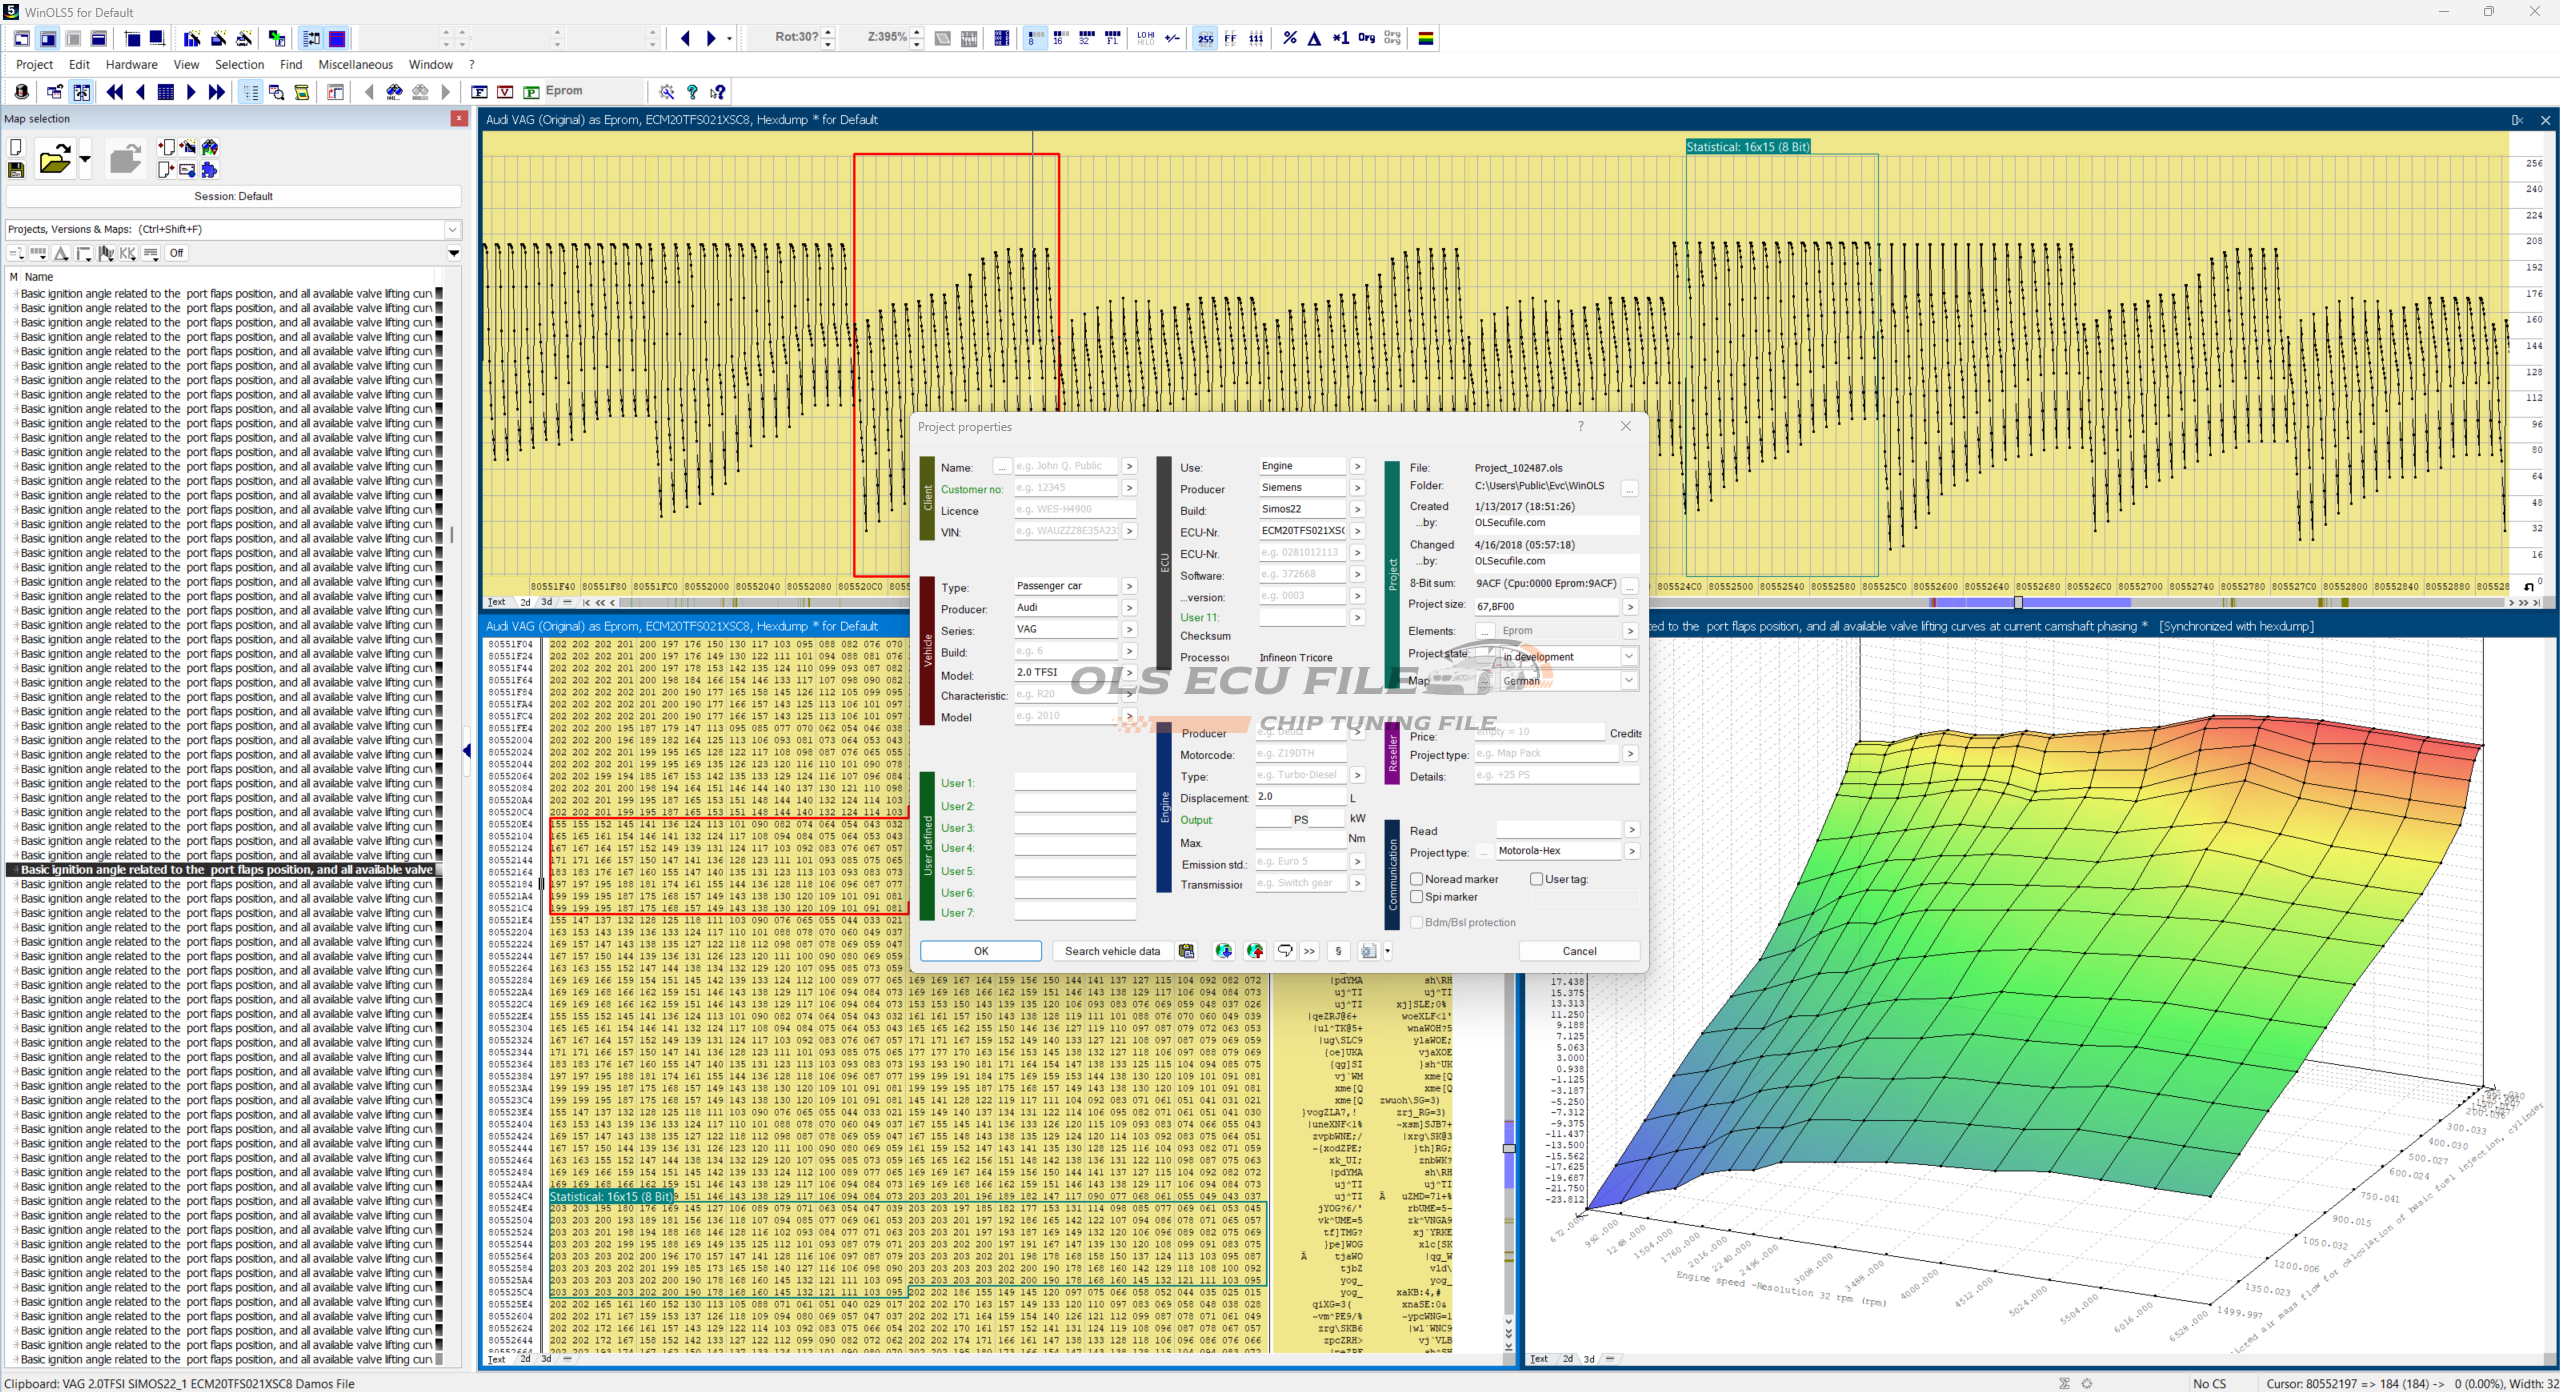Click the P Eprom element icon
2560x1392 pixels.
click(x=531, y=92)
